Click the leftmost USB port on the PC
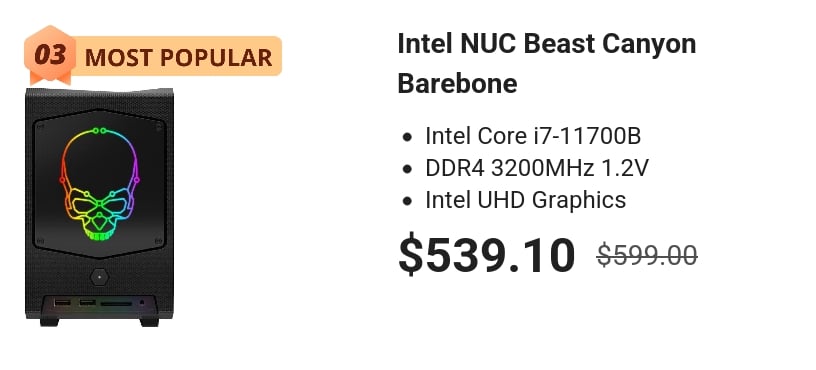 [62, 302]
